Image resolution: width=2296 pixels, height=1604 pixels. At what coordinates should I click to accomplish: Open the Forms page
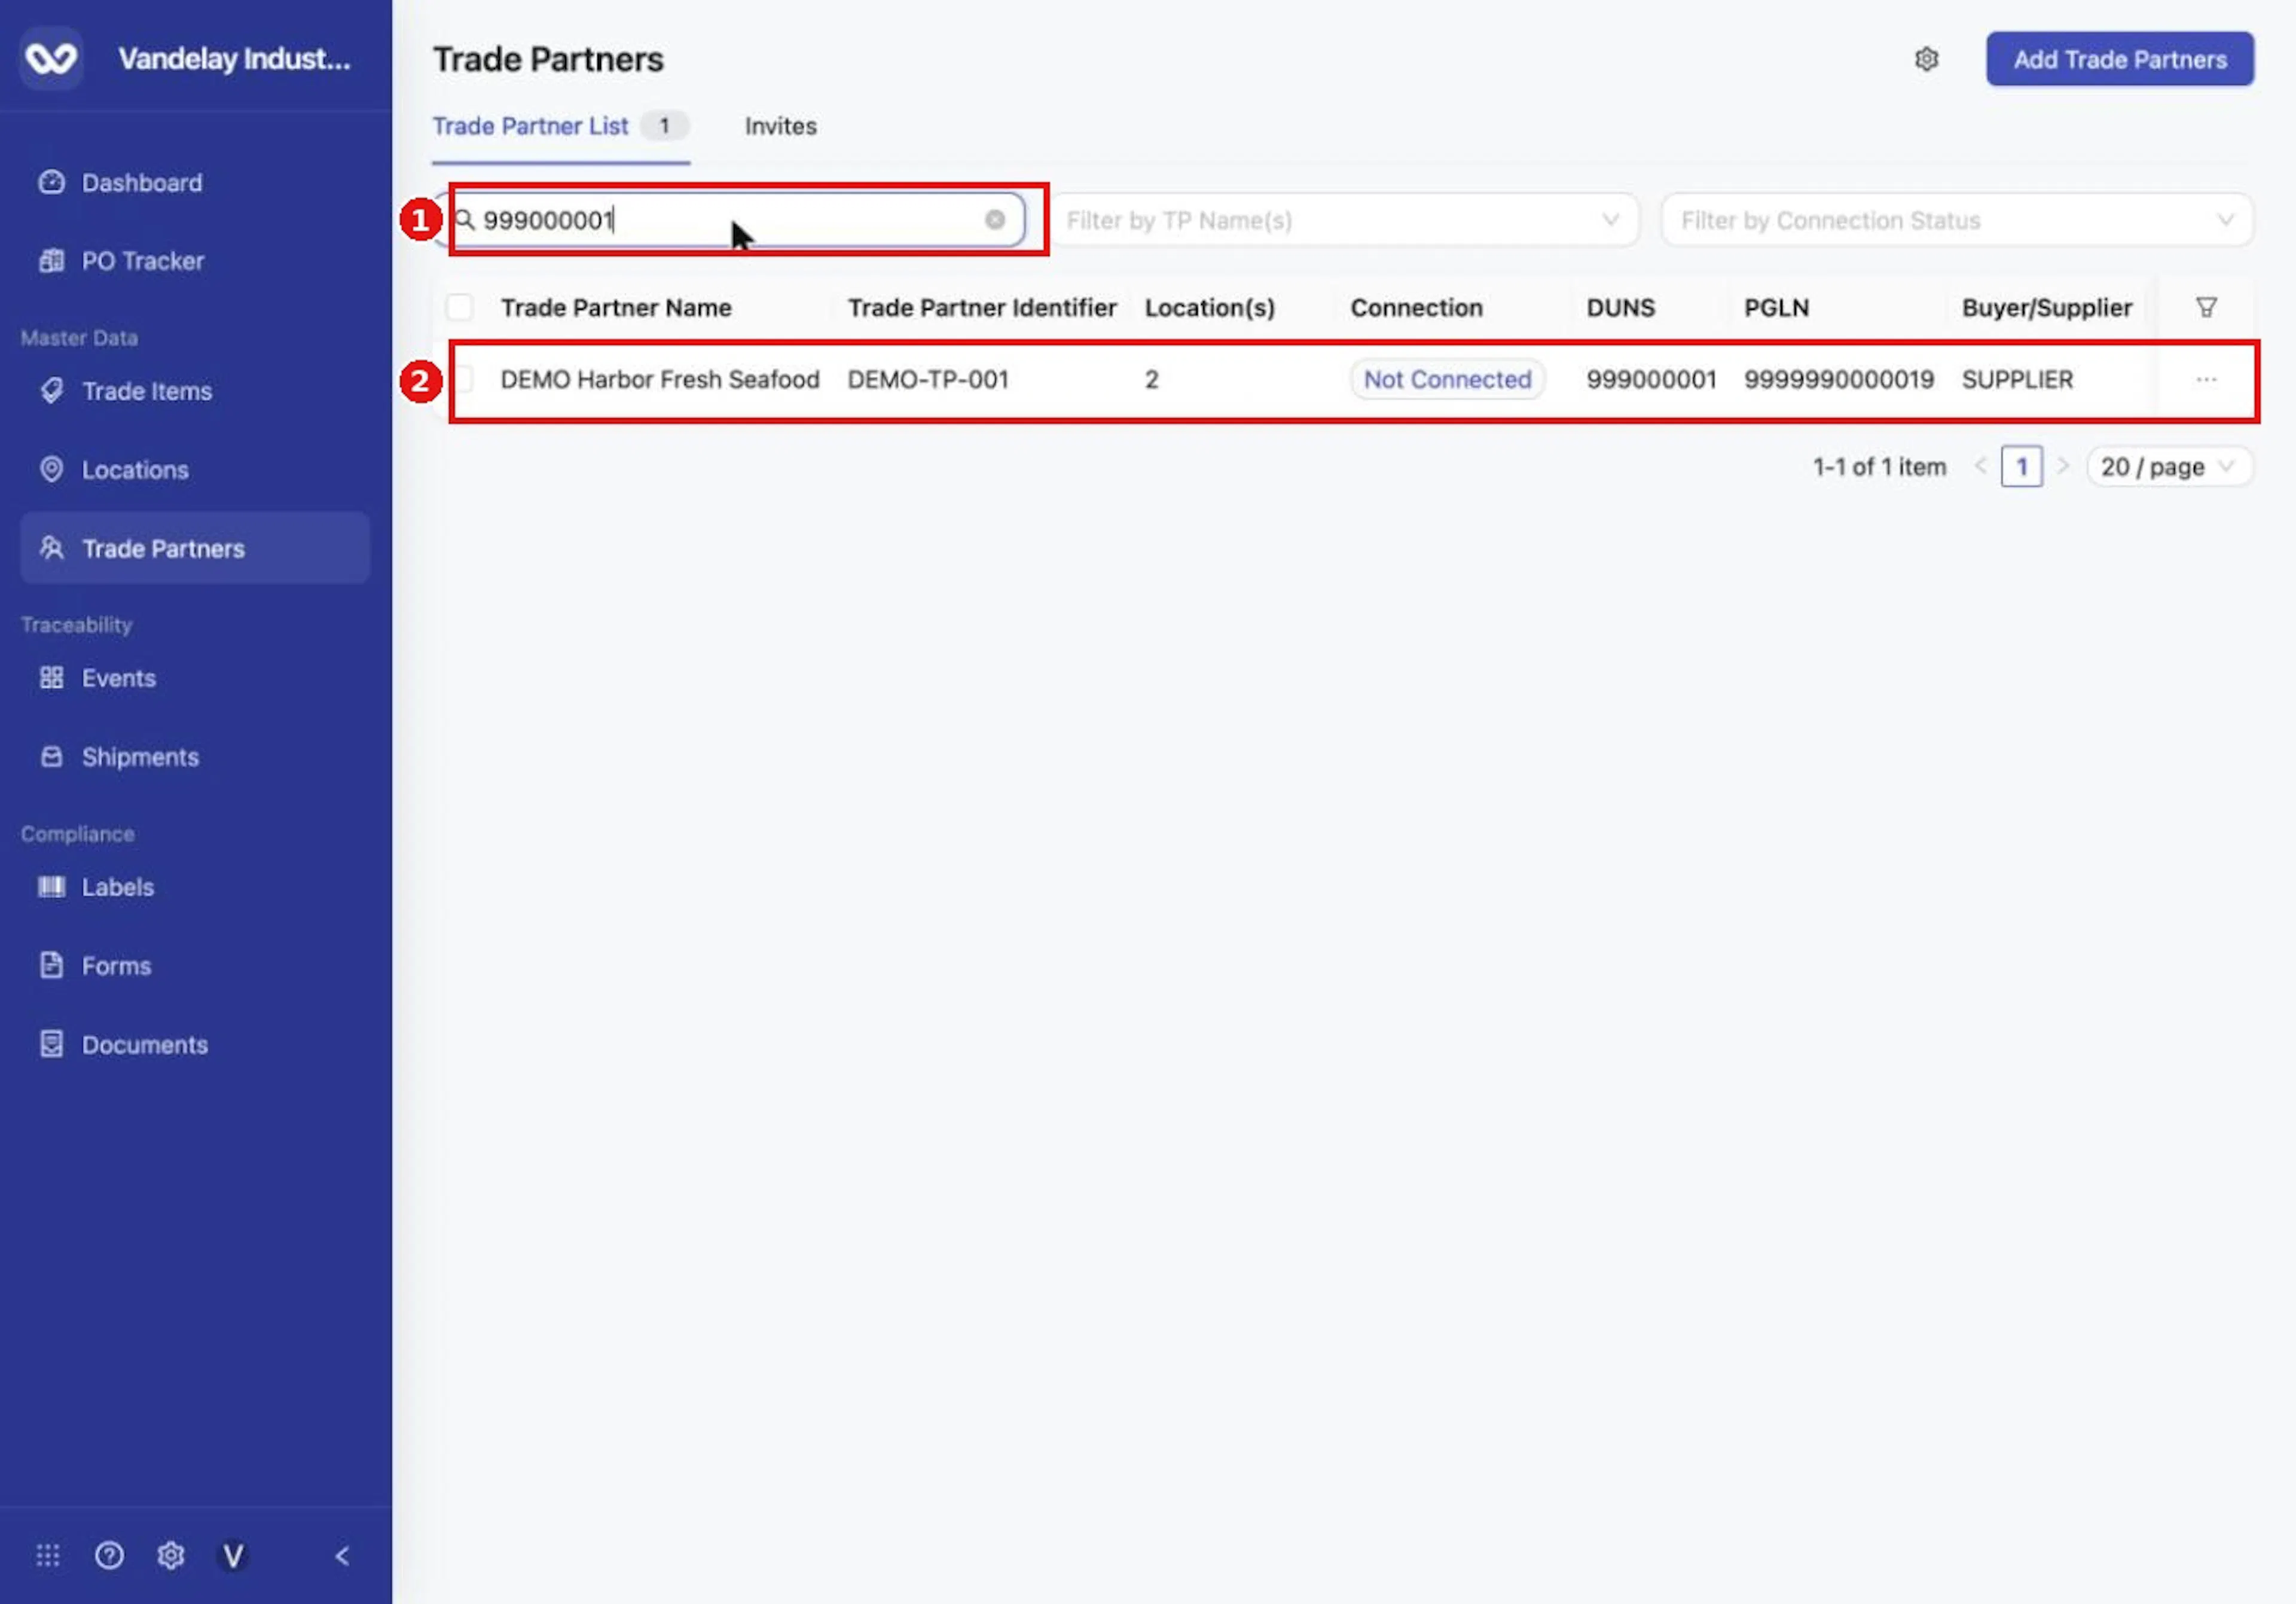(116, 966)
